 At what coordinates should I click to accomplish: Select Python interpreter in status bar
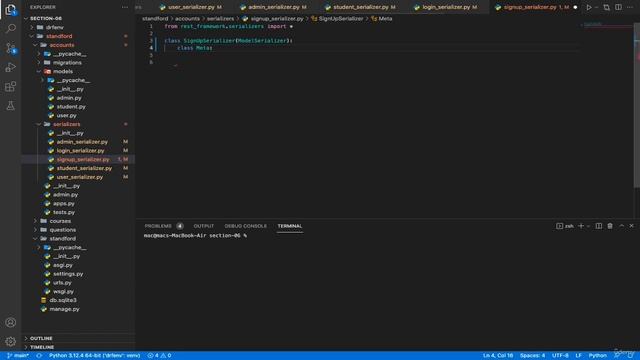pos(94,356)
